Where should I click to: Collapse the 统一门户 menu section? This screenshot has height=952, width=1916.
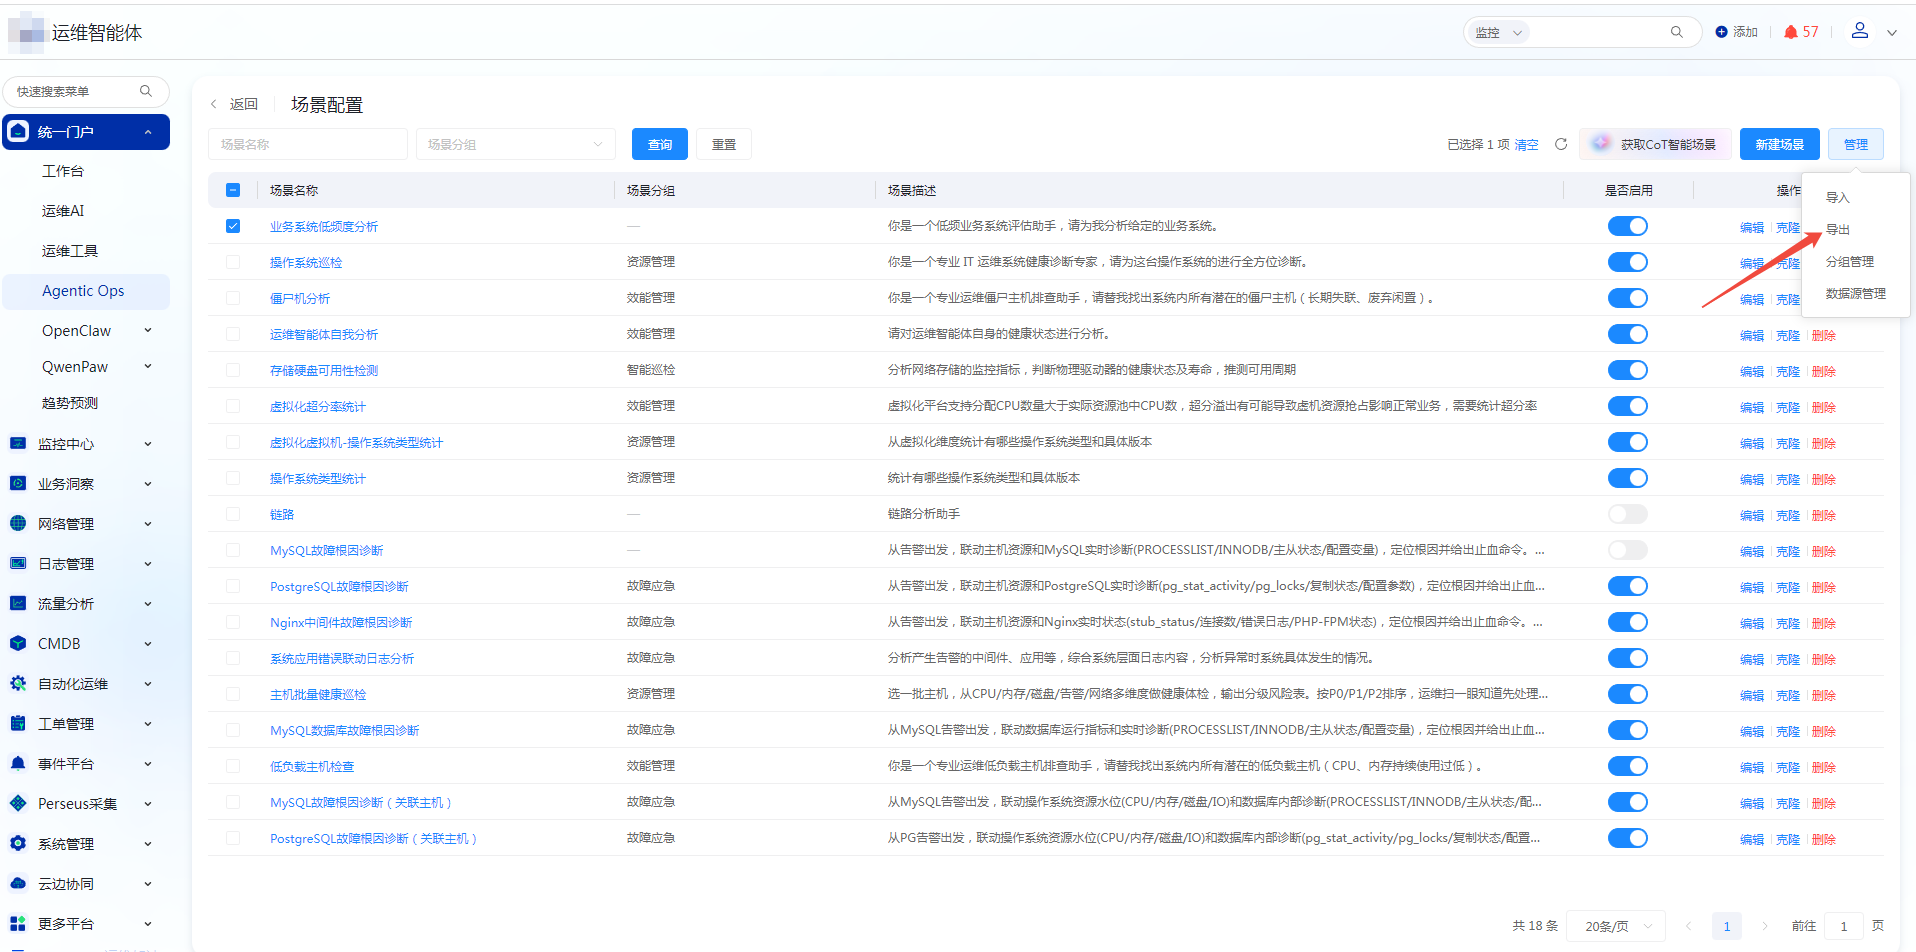(148, 132)
